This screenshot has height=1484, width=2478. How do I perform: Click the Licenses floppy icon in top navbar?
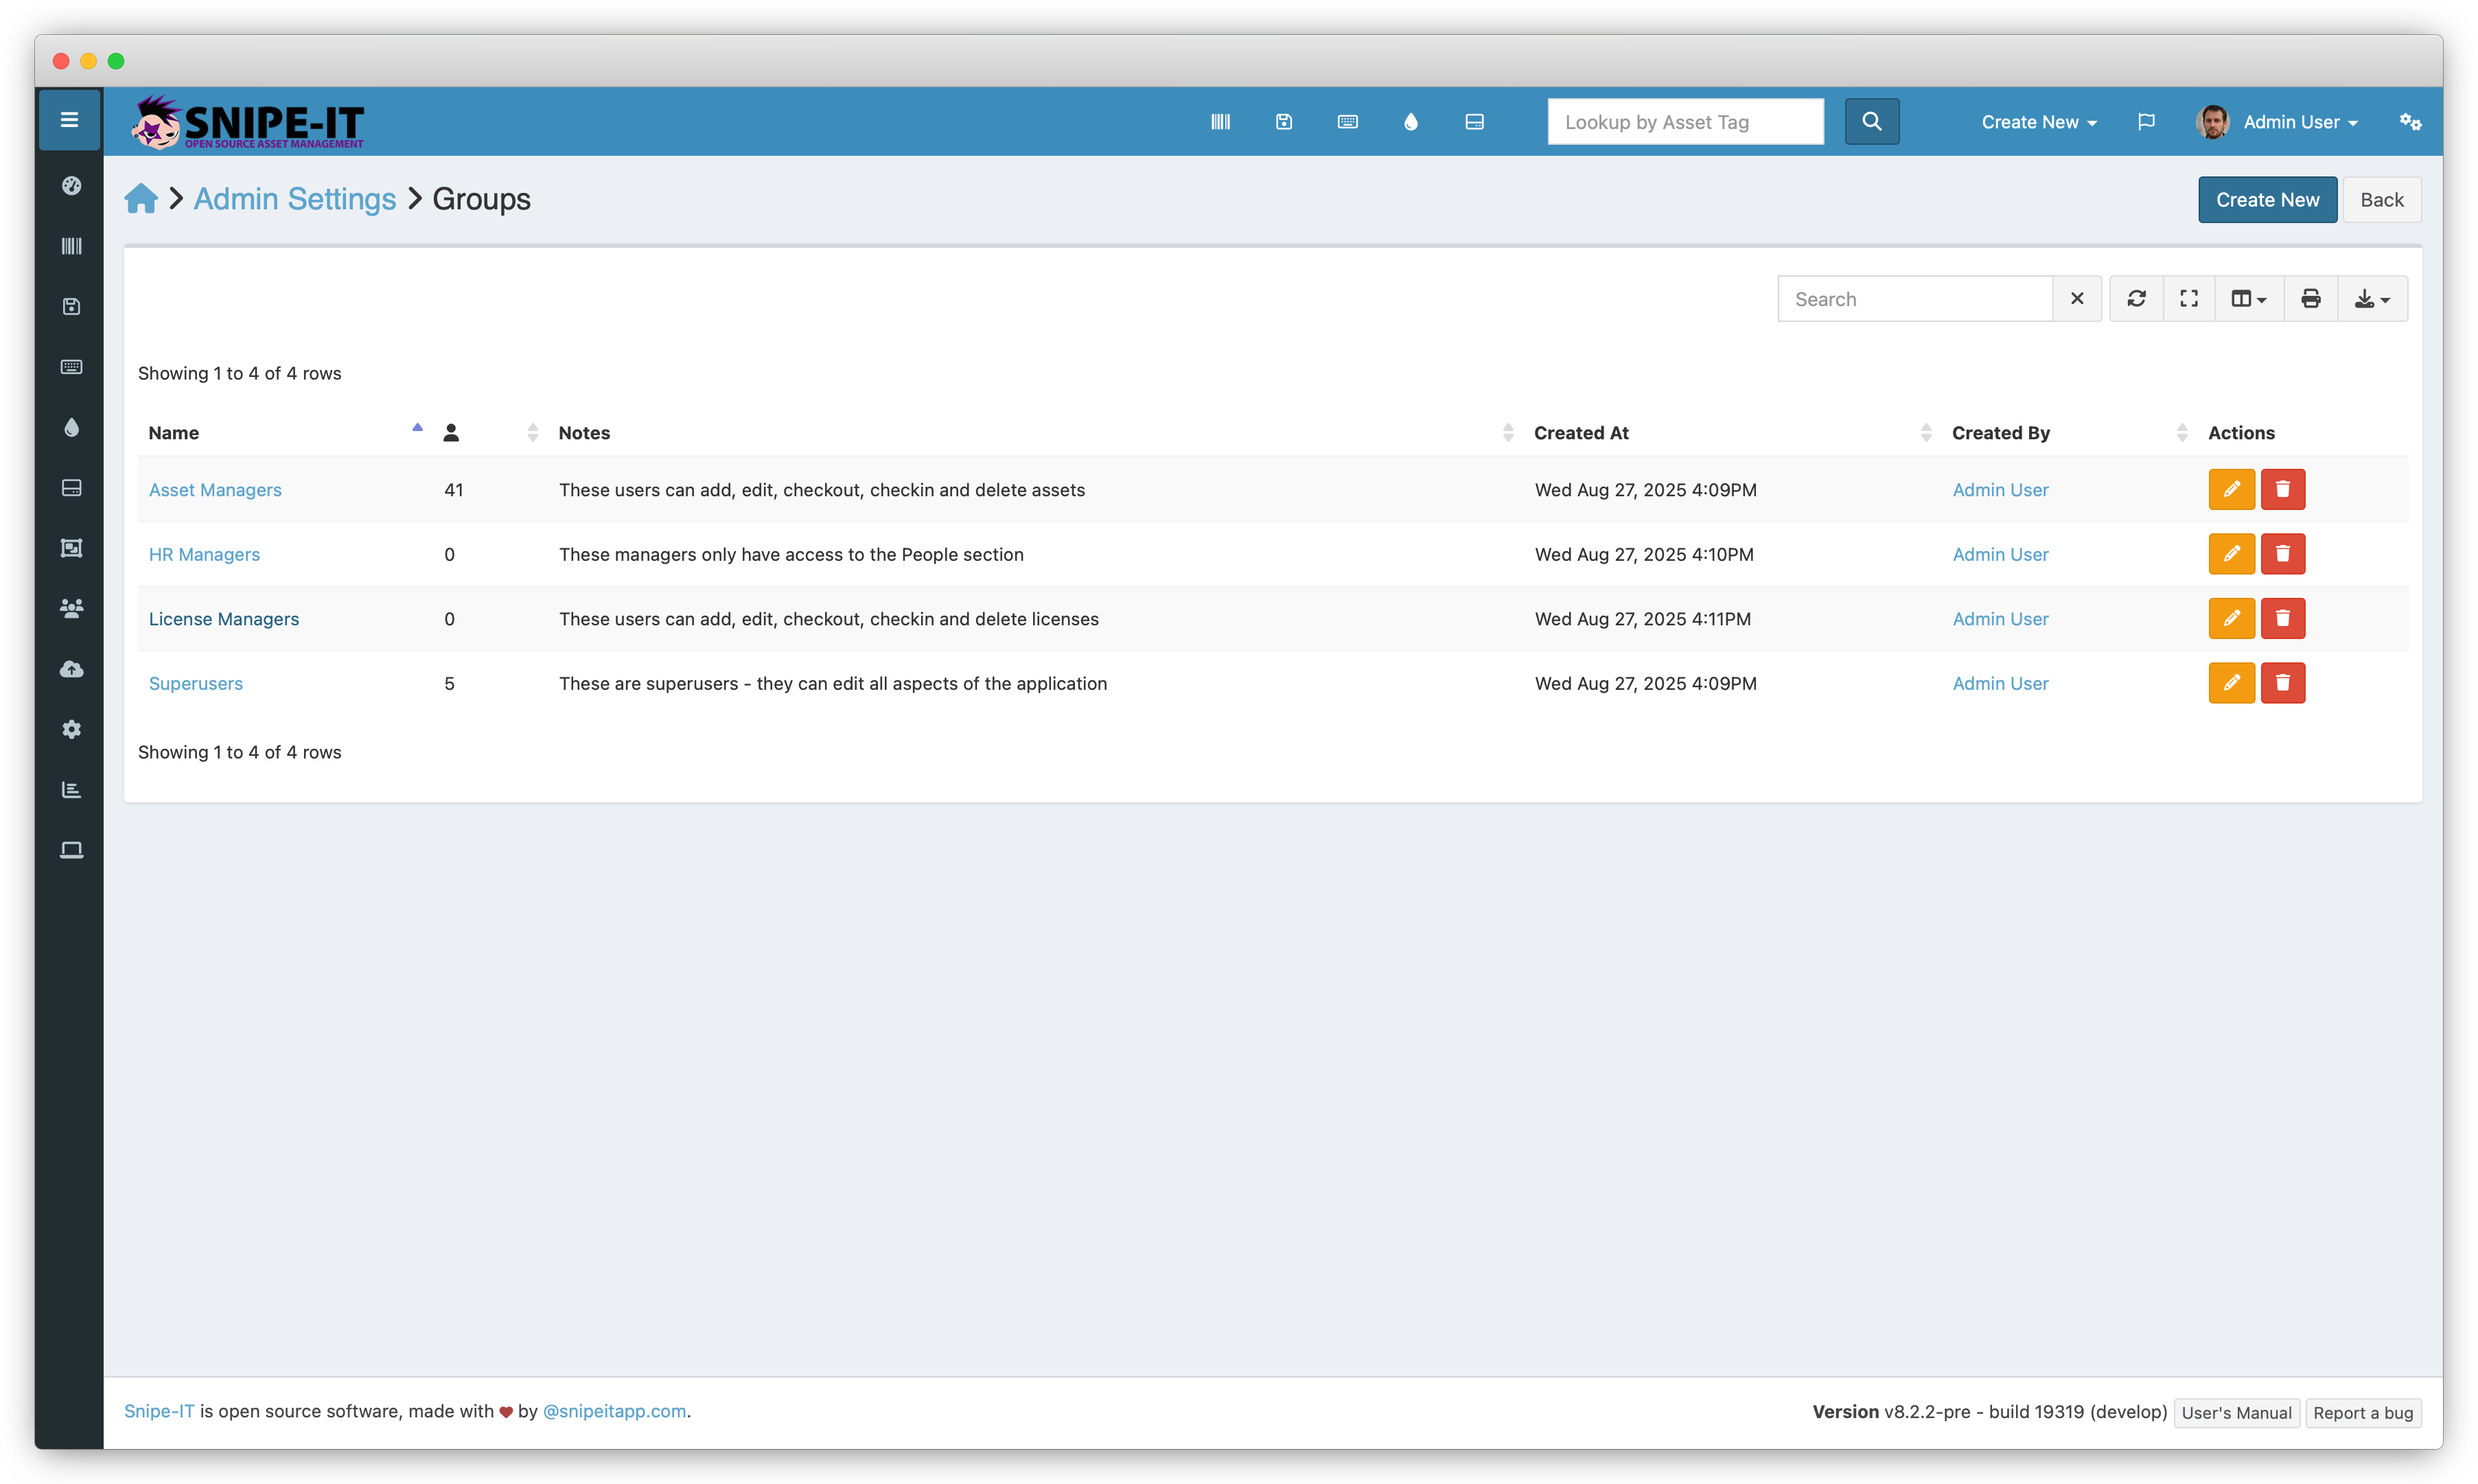(1284, 122)
